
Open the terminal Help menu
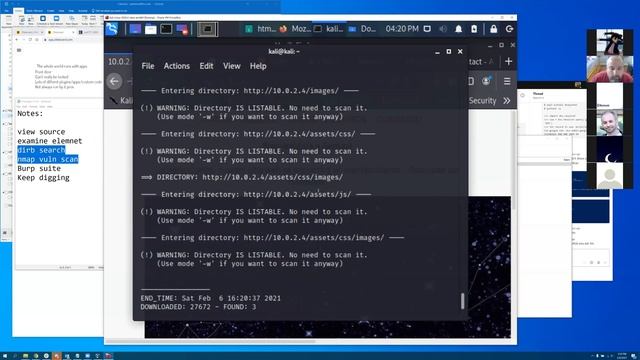pyautogui.click(x=258, y=66)
